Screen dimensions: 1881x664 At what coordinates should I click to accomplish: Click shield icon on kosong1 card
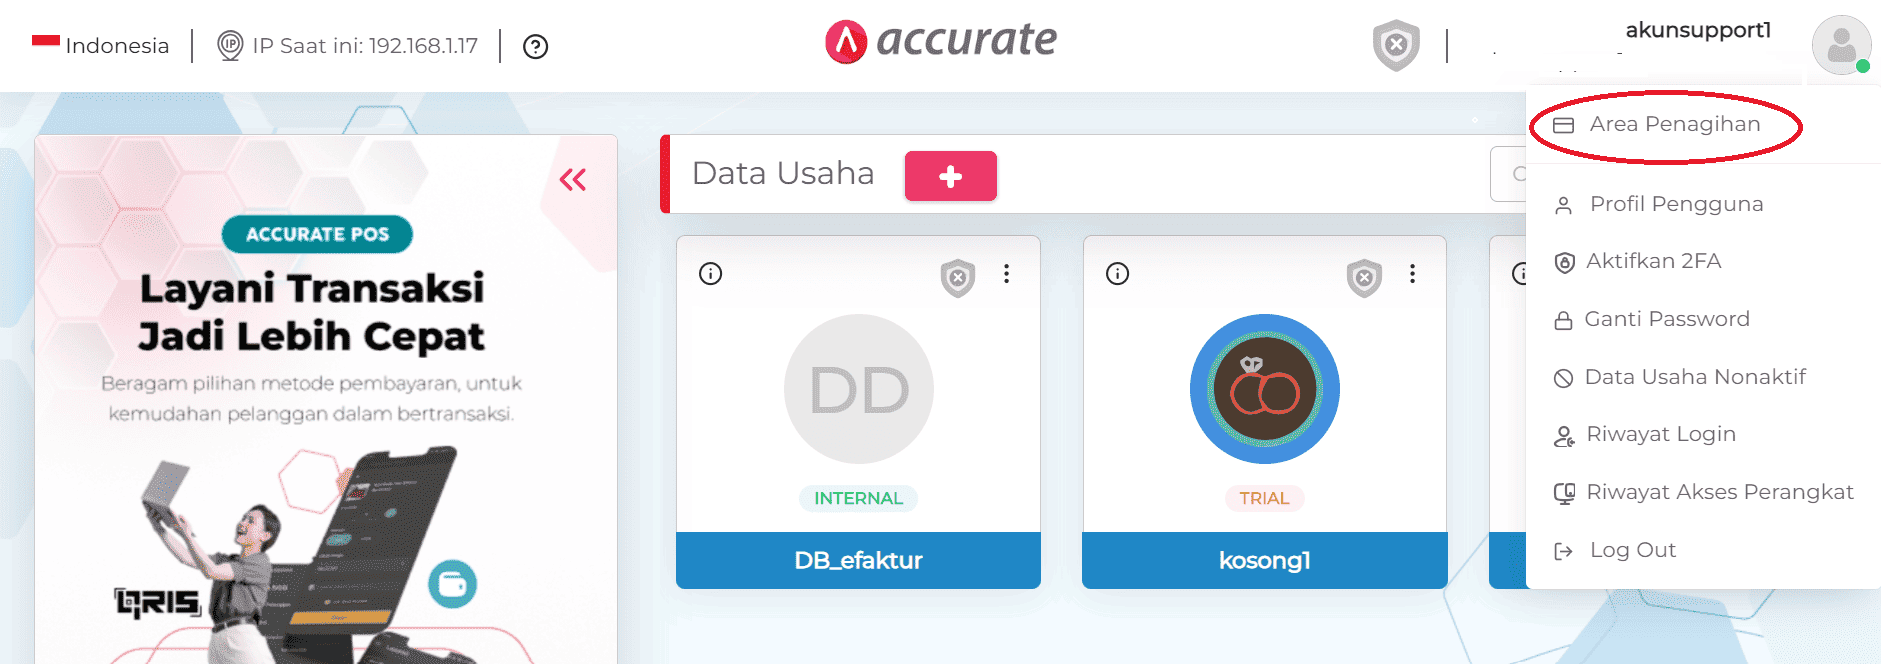[1364, 278]
